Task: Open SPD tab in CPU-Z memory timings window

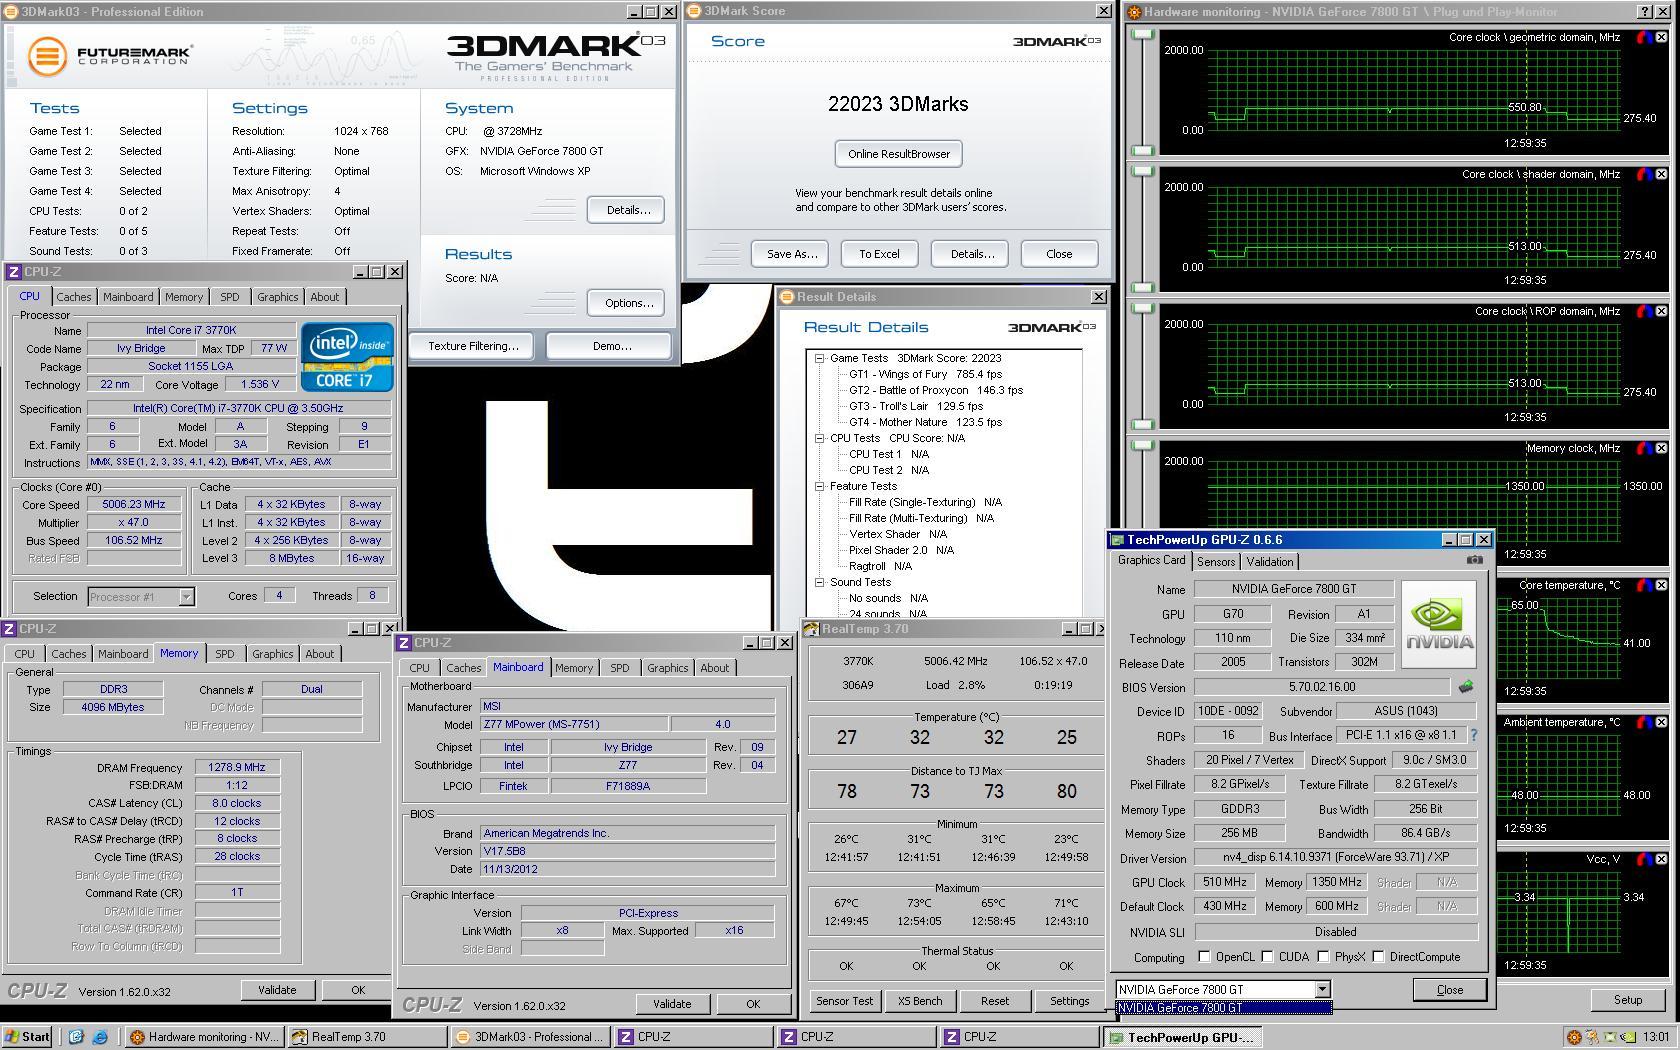Action: 225,654
